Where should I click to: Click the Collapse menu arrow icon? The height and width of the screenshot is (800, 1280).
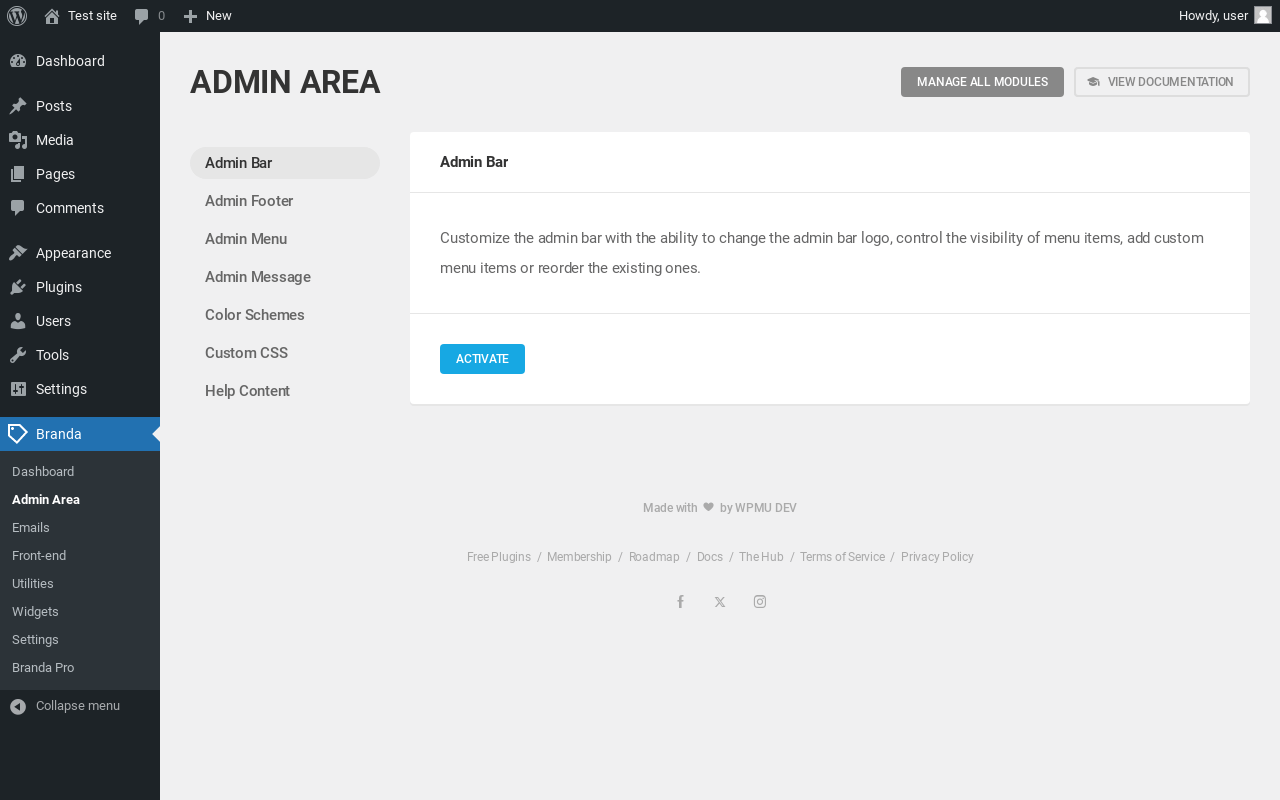click(x=18, y=706)
